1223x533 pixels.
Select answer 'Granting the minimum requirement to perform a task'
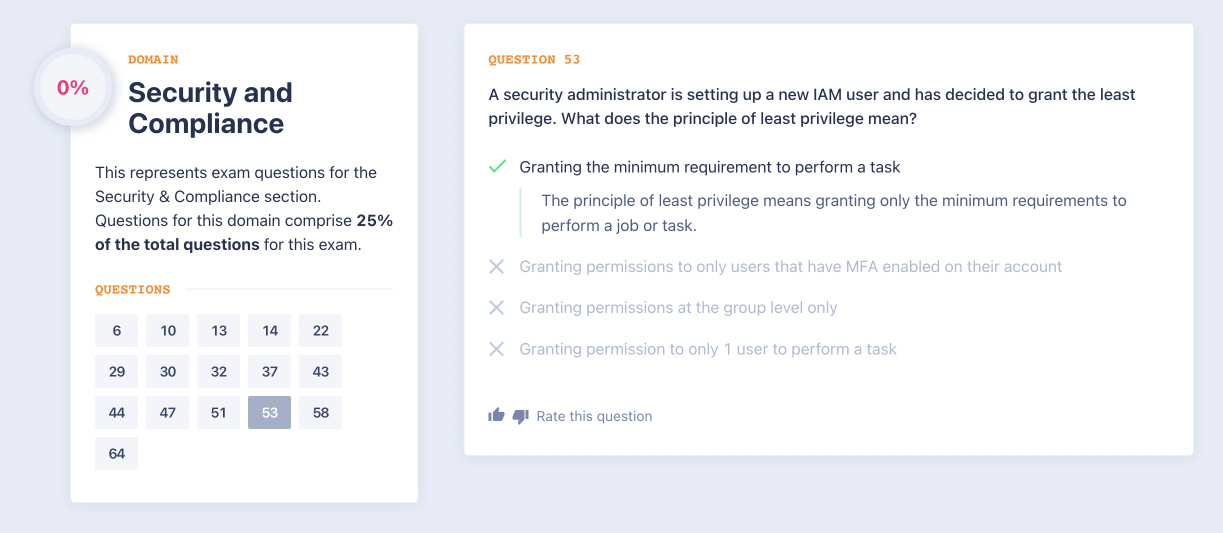710,167
